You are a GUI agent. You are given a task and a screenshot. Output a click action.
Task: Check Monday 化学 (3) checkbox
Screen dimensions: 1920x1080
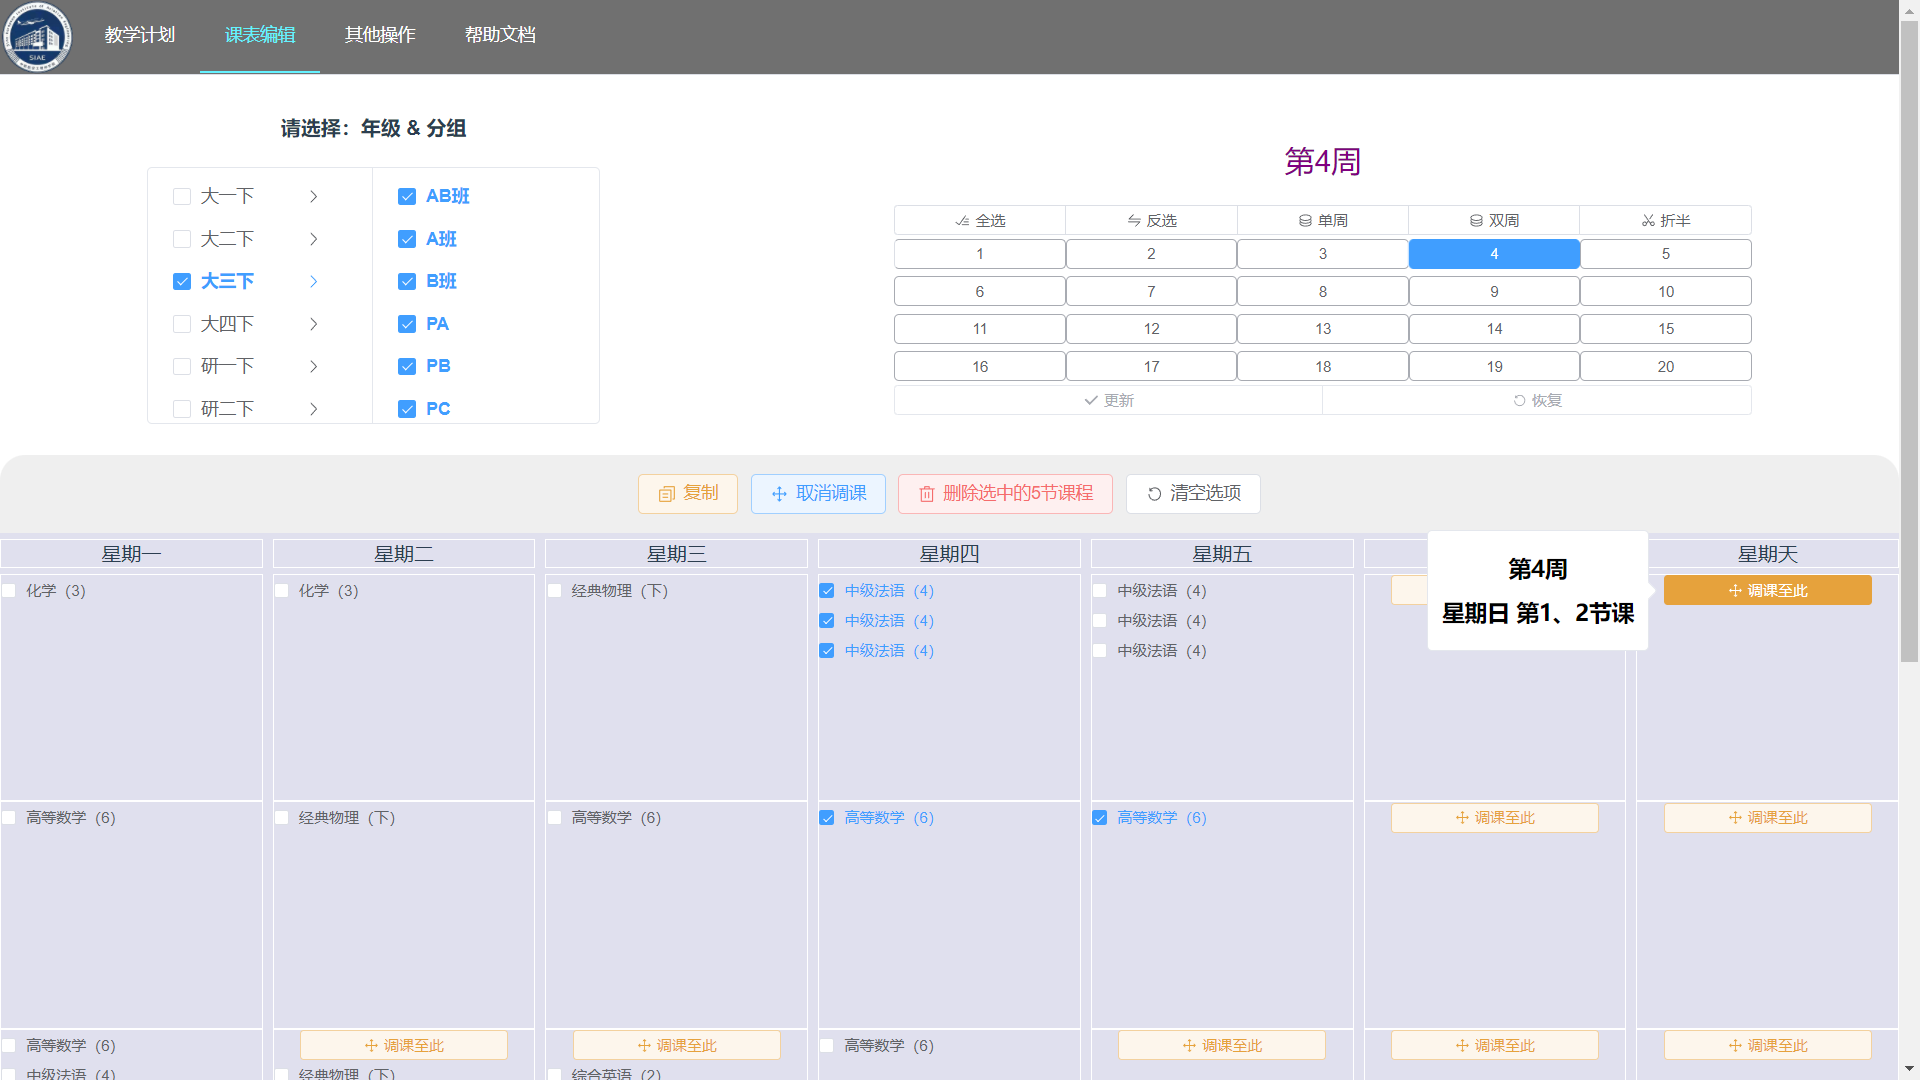click(x=9, y=591)
